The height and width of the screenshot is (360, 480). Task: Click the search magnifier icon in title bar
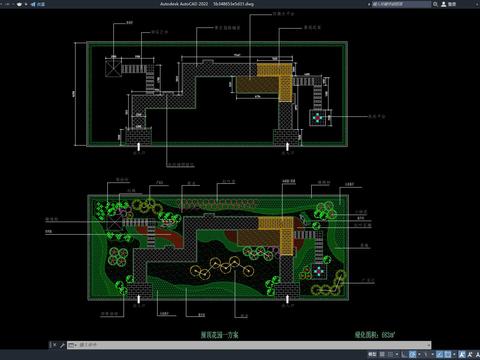[x=435, y=4]
